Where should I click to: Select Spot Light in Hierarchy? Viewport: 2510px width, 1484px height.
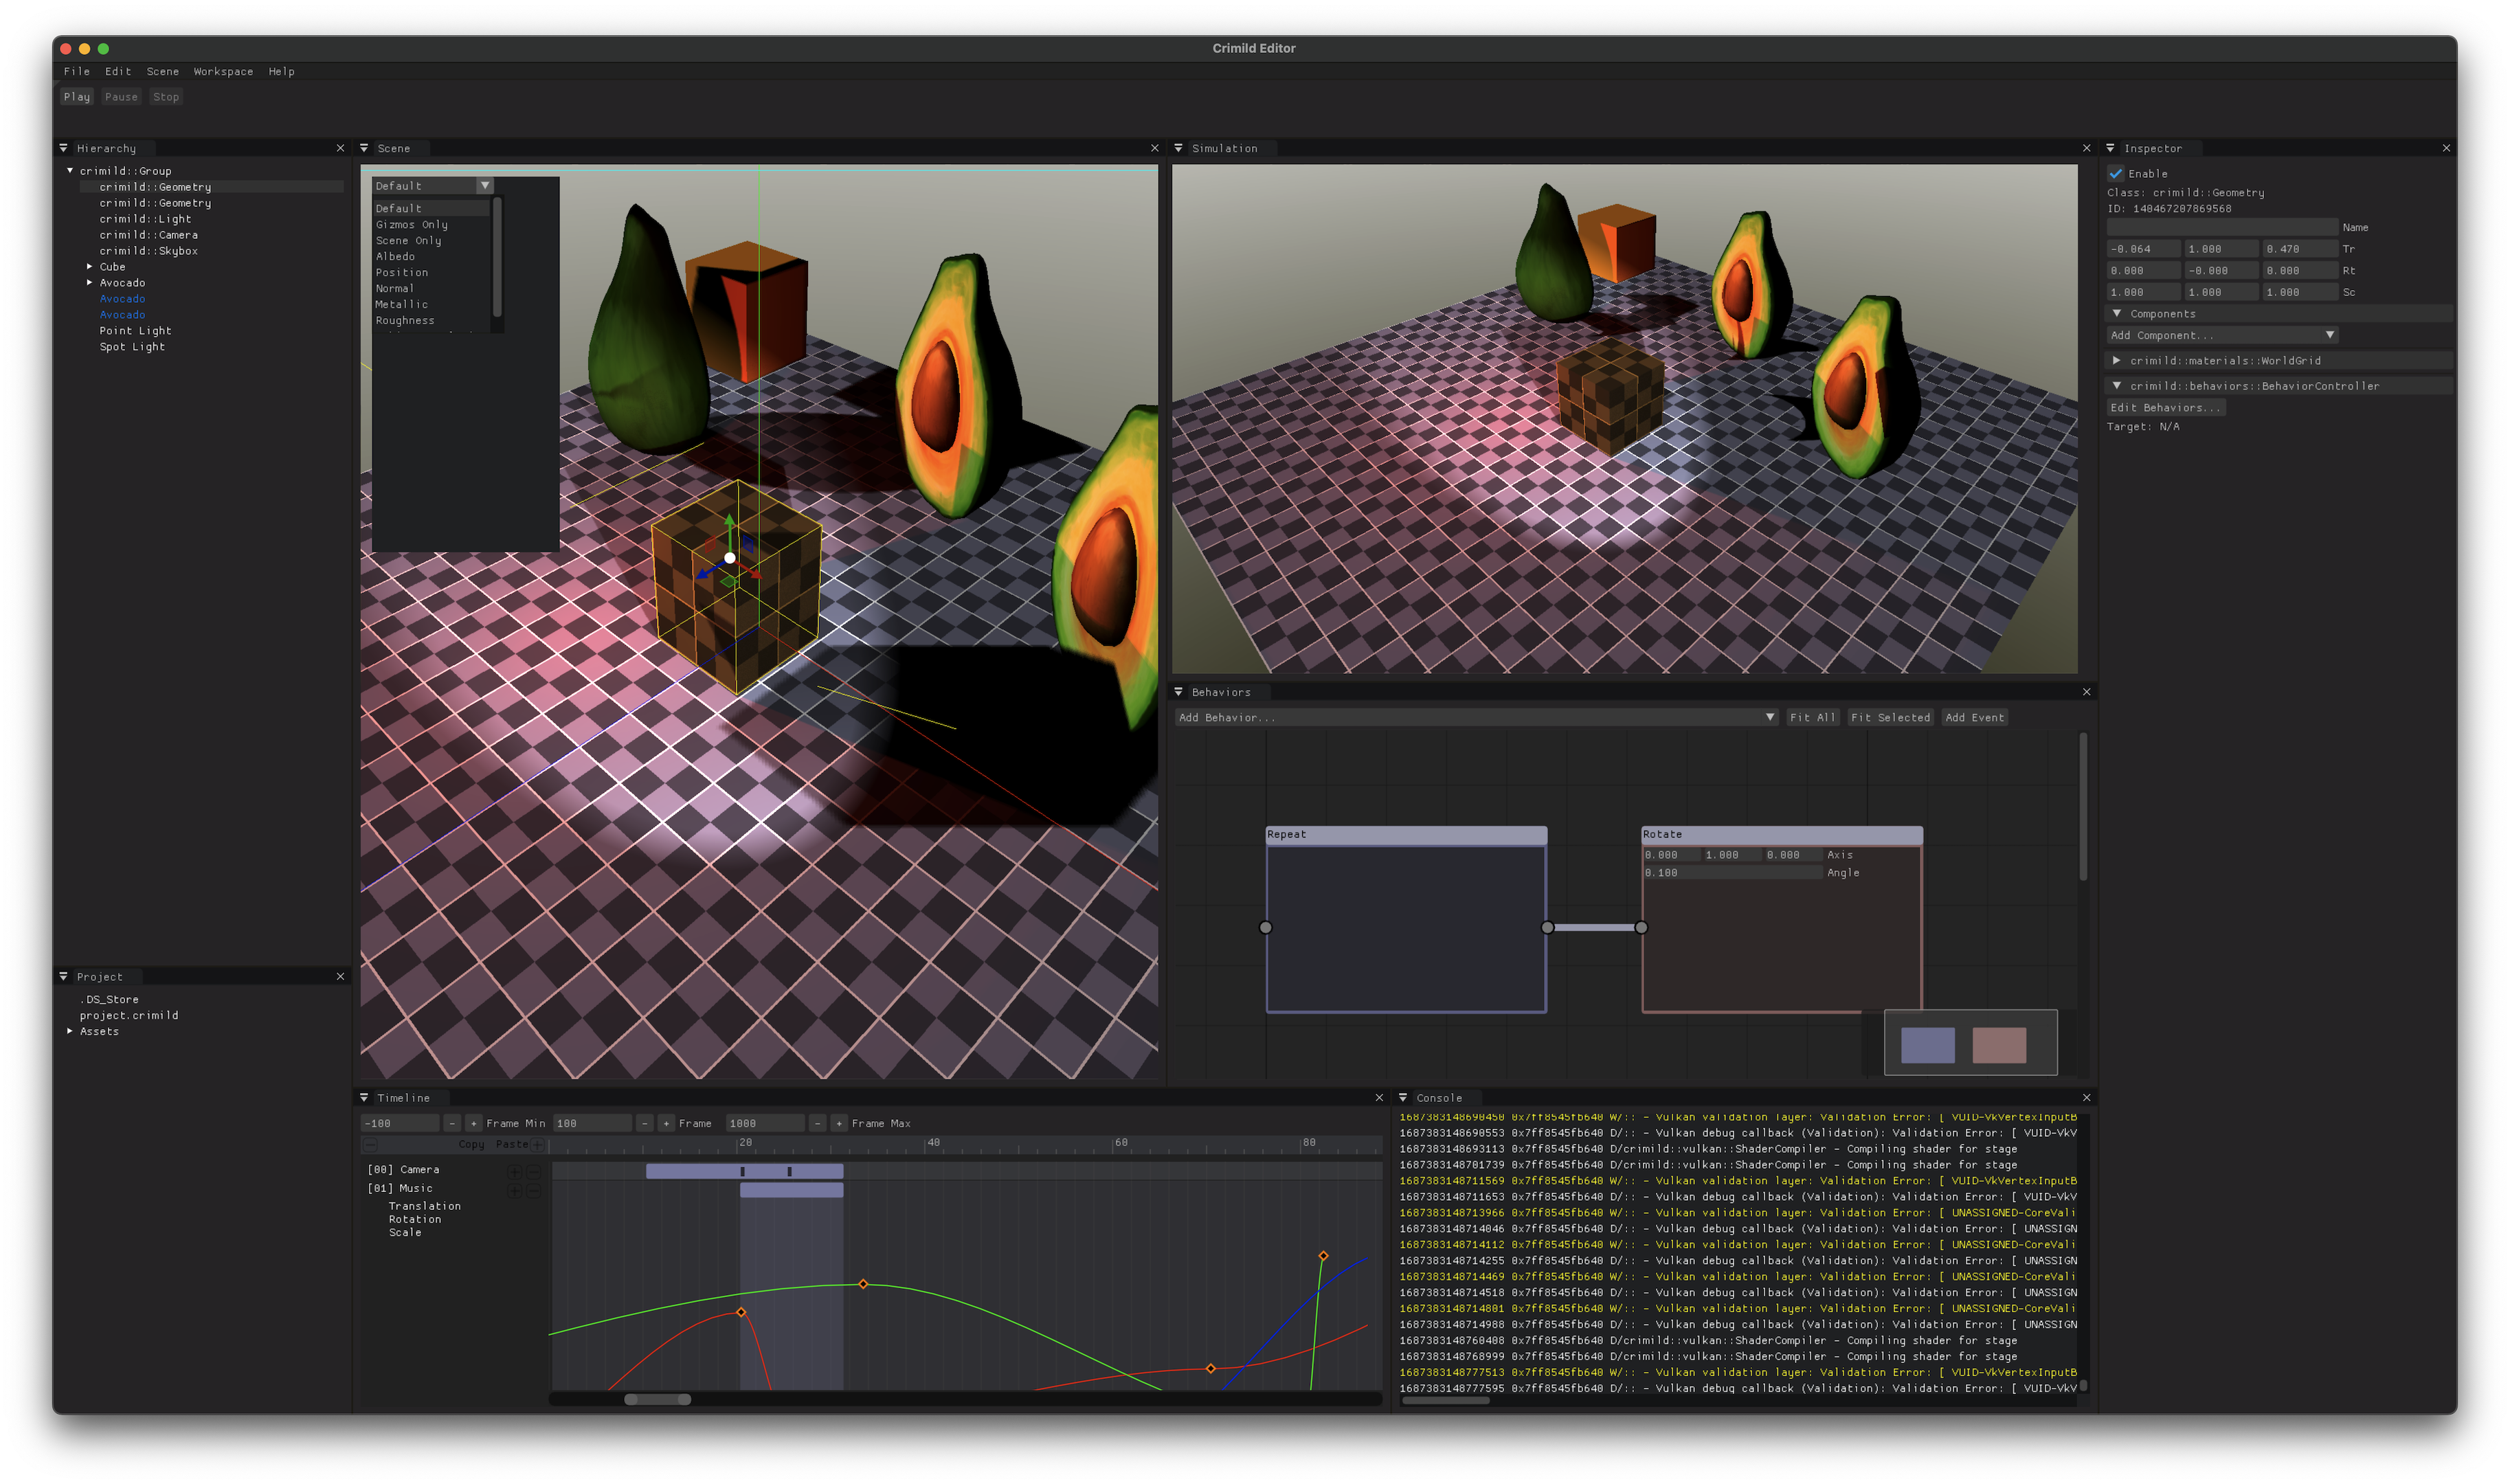[132, 347]
